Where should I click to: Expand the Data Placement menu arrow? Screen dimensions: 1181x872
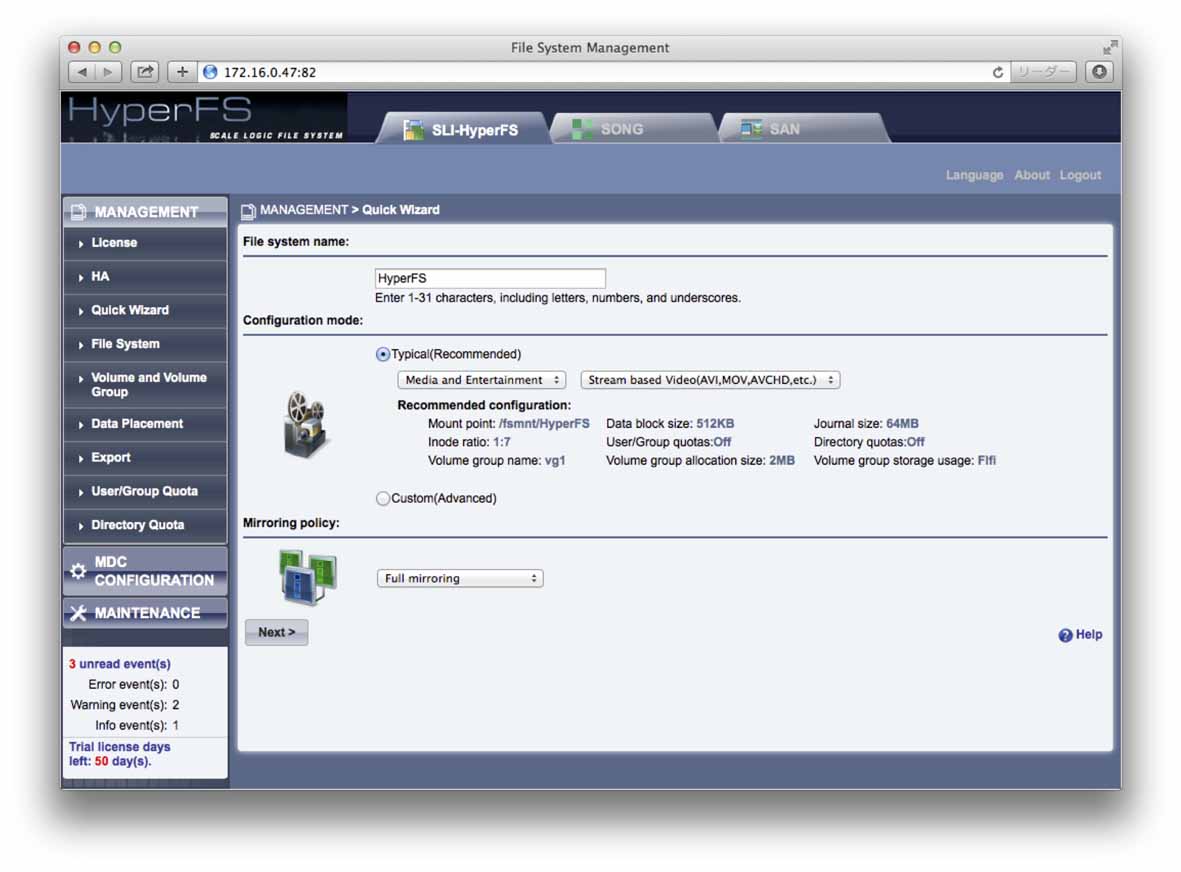click(81, 425)
